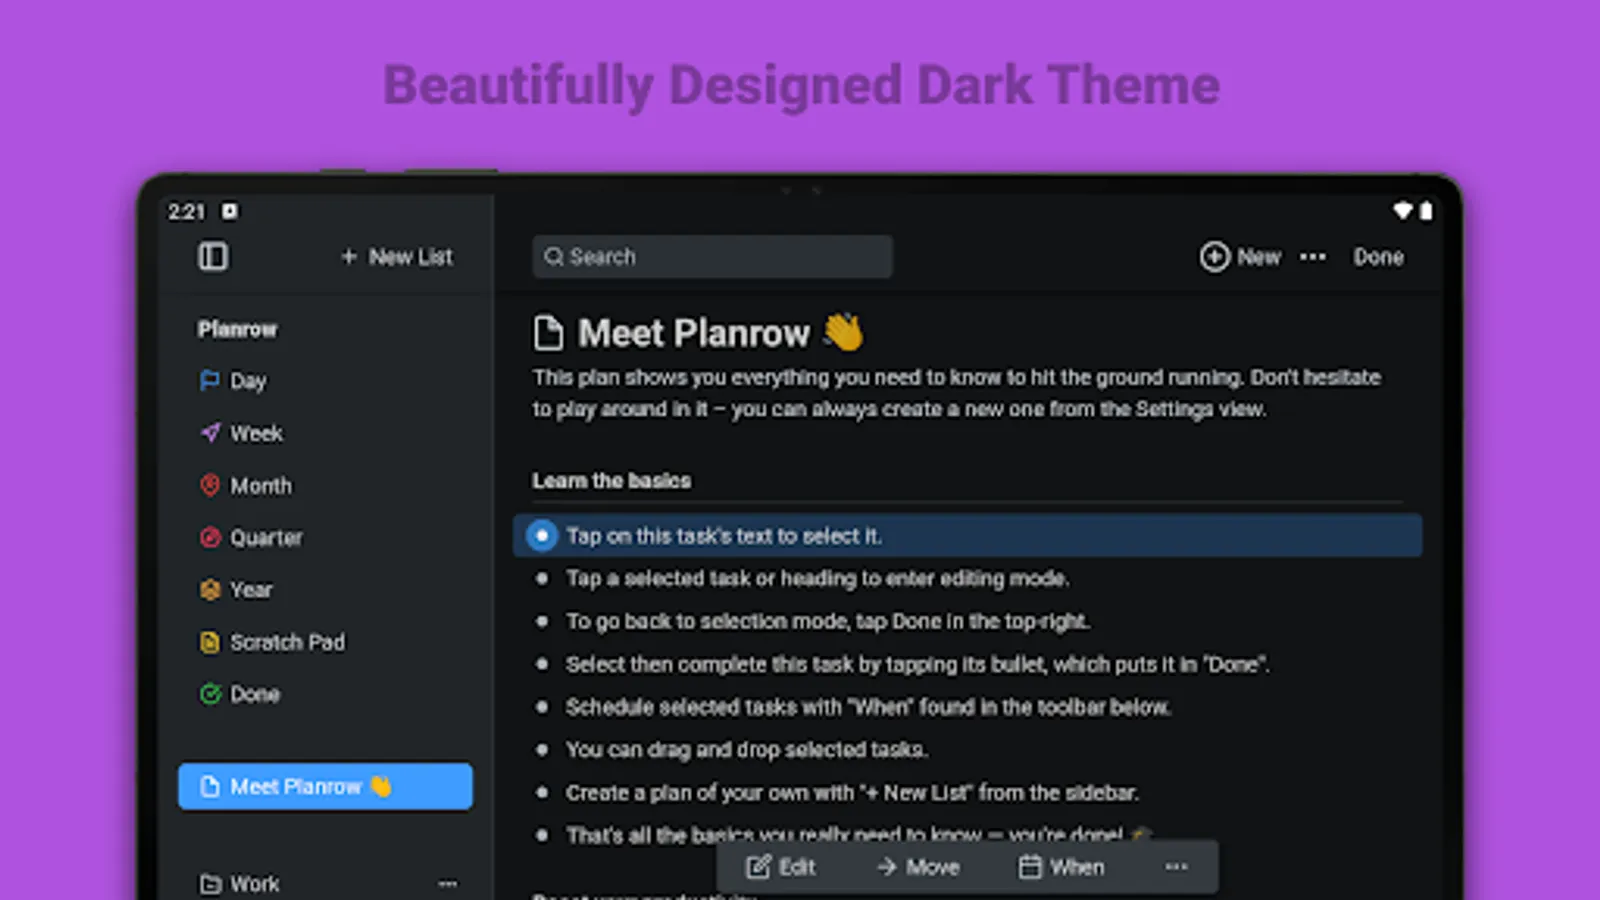
Task: Click the green Done checkmark icon
Action: click(x=210, y=694)
